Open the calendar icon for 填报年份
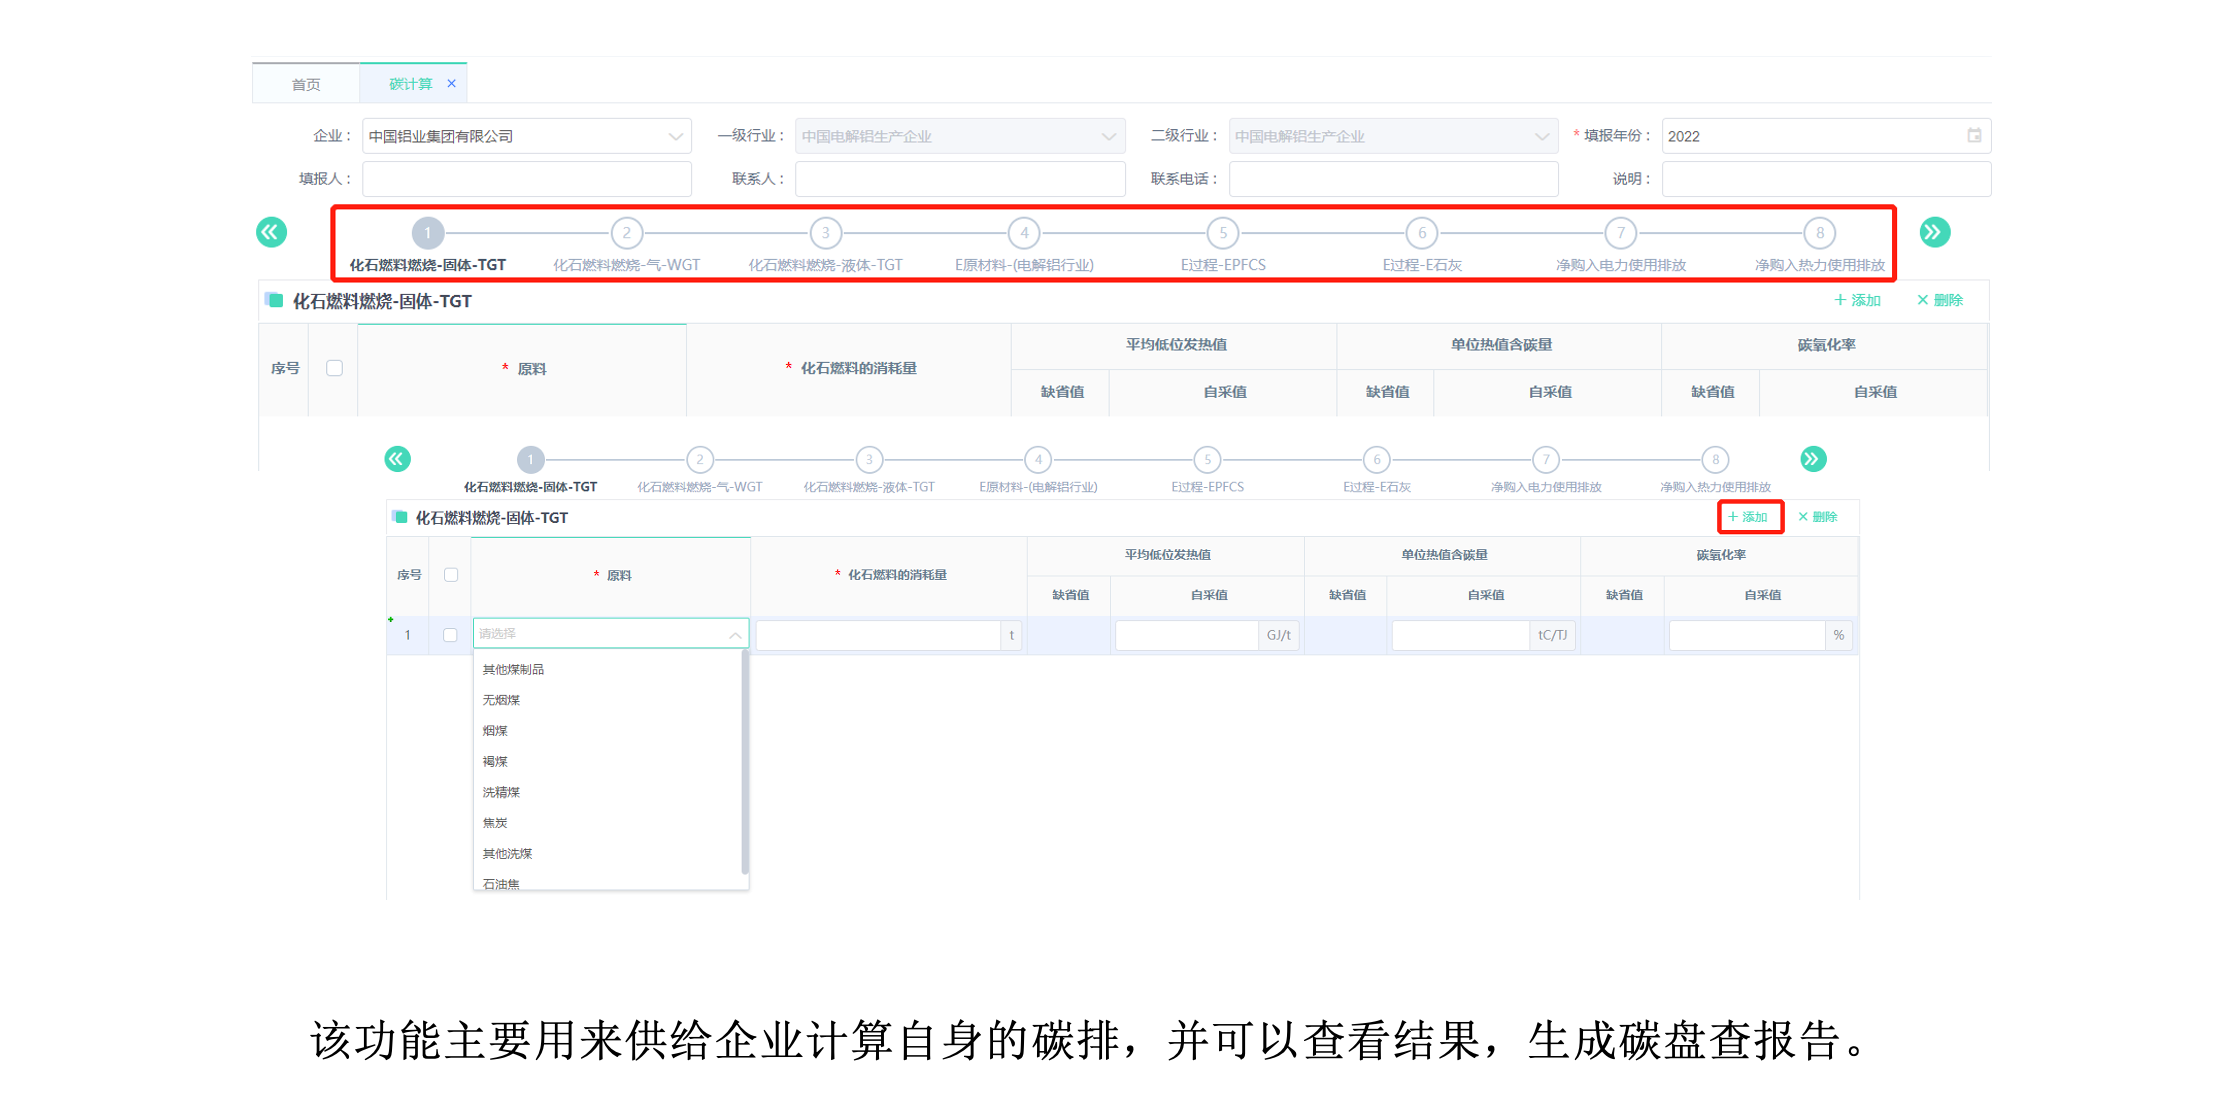Viewport: 2238px width, 1120px height. click(x=1974, y=136)
